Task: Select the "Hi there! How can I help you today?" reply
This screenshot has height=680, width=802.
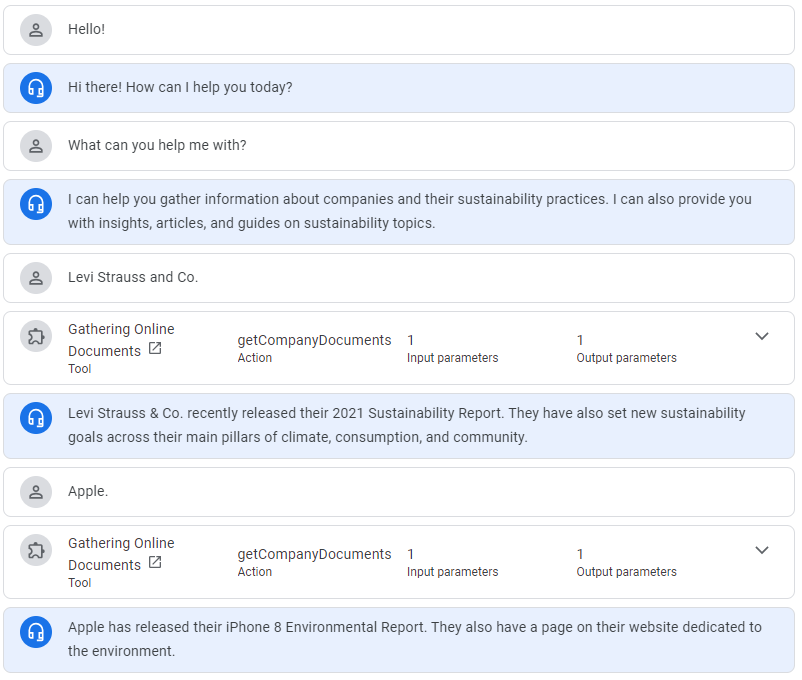Action: [x=180, y=87]
